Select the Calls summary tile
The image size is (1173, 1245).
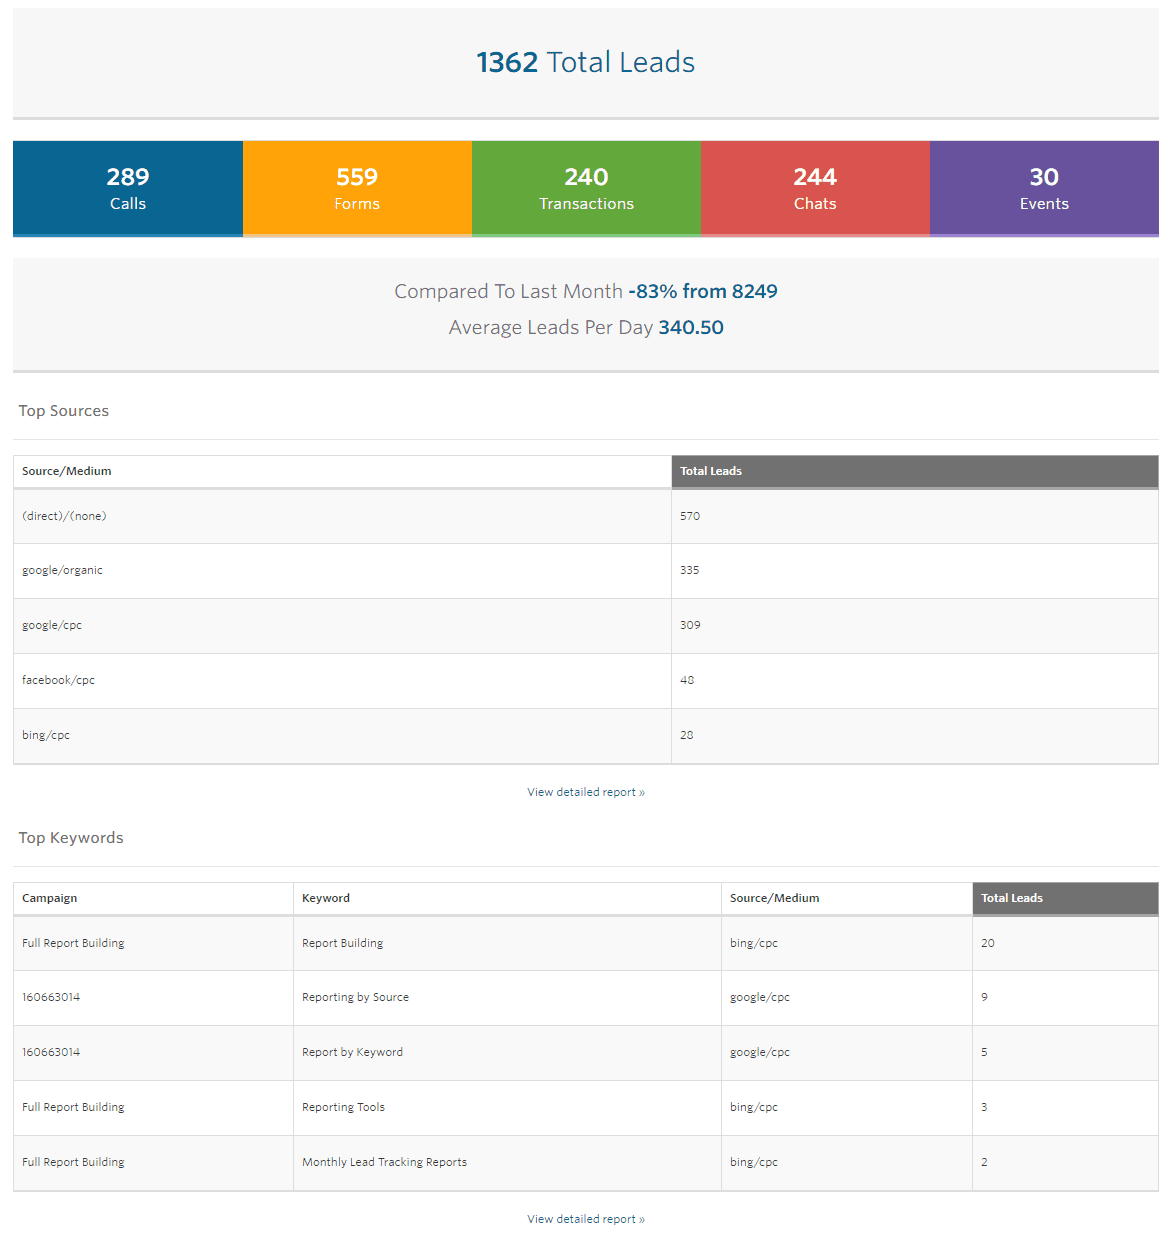click(127, 188)
